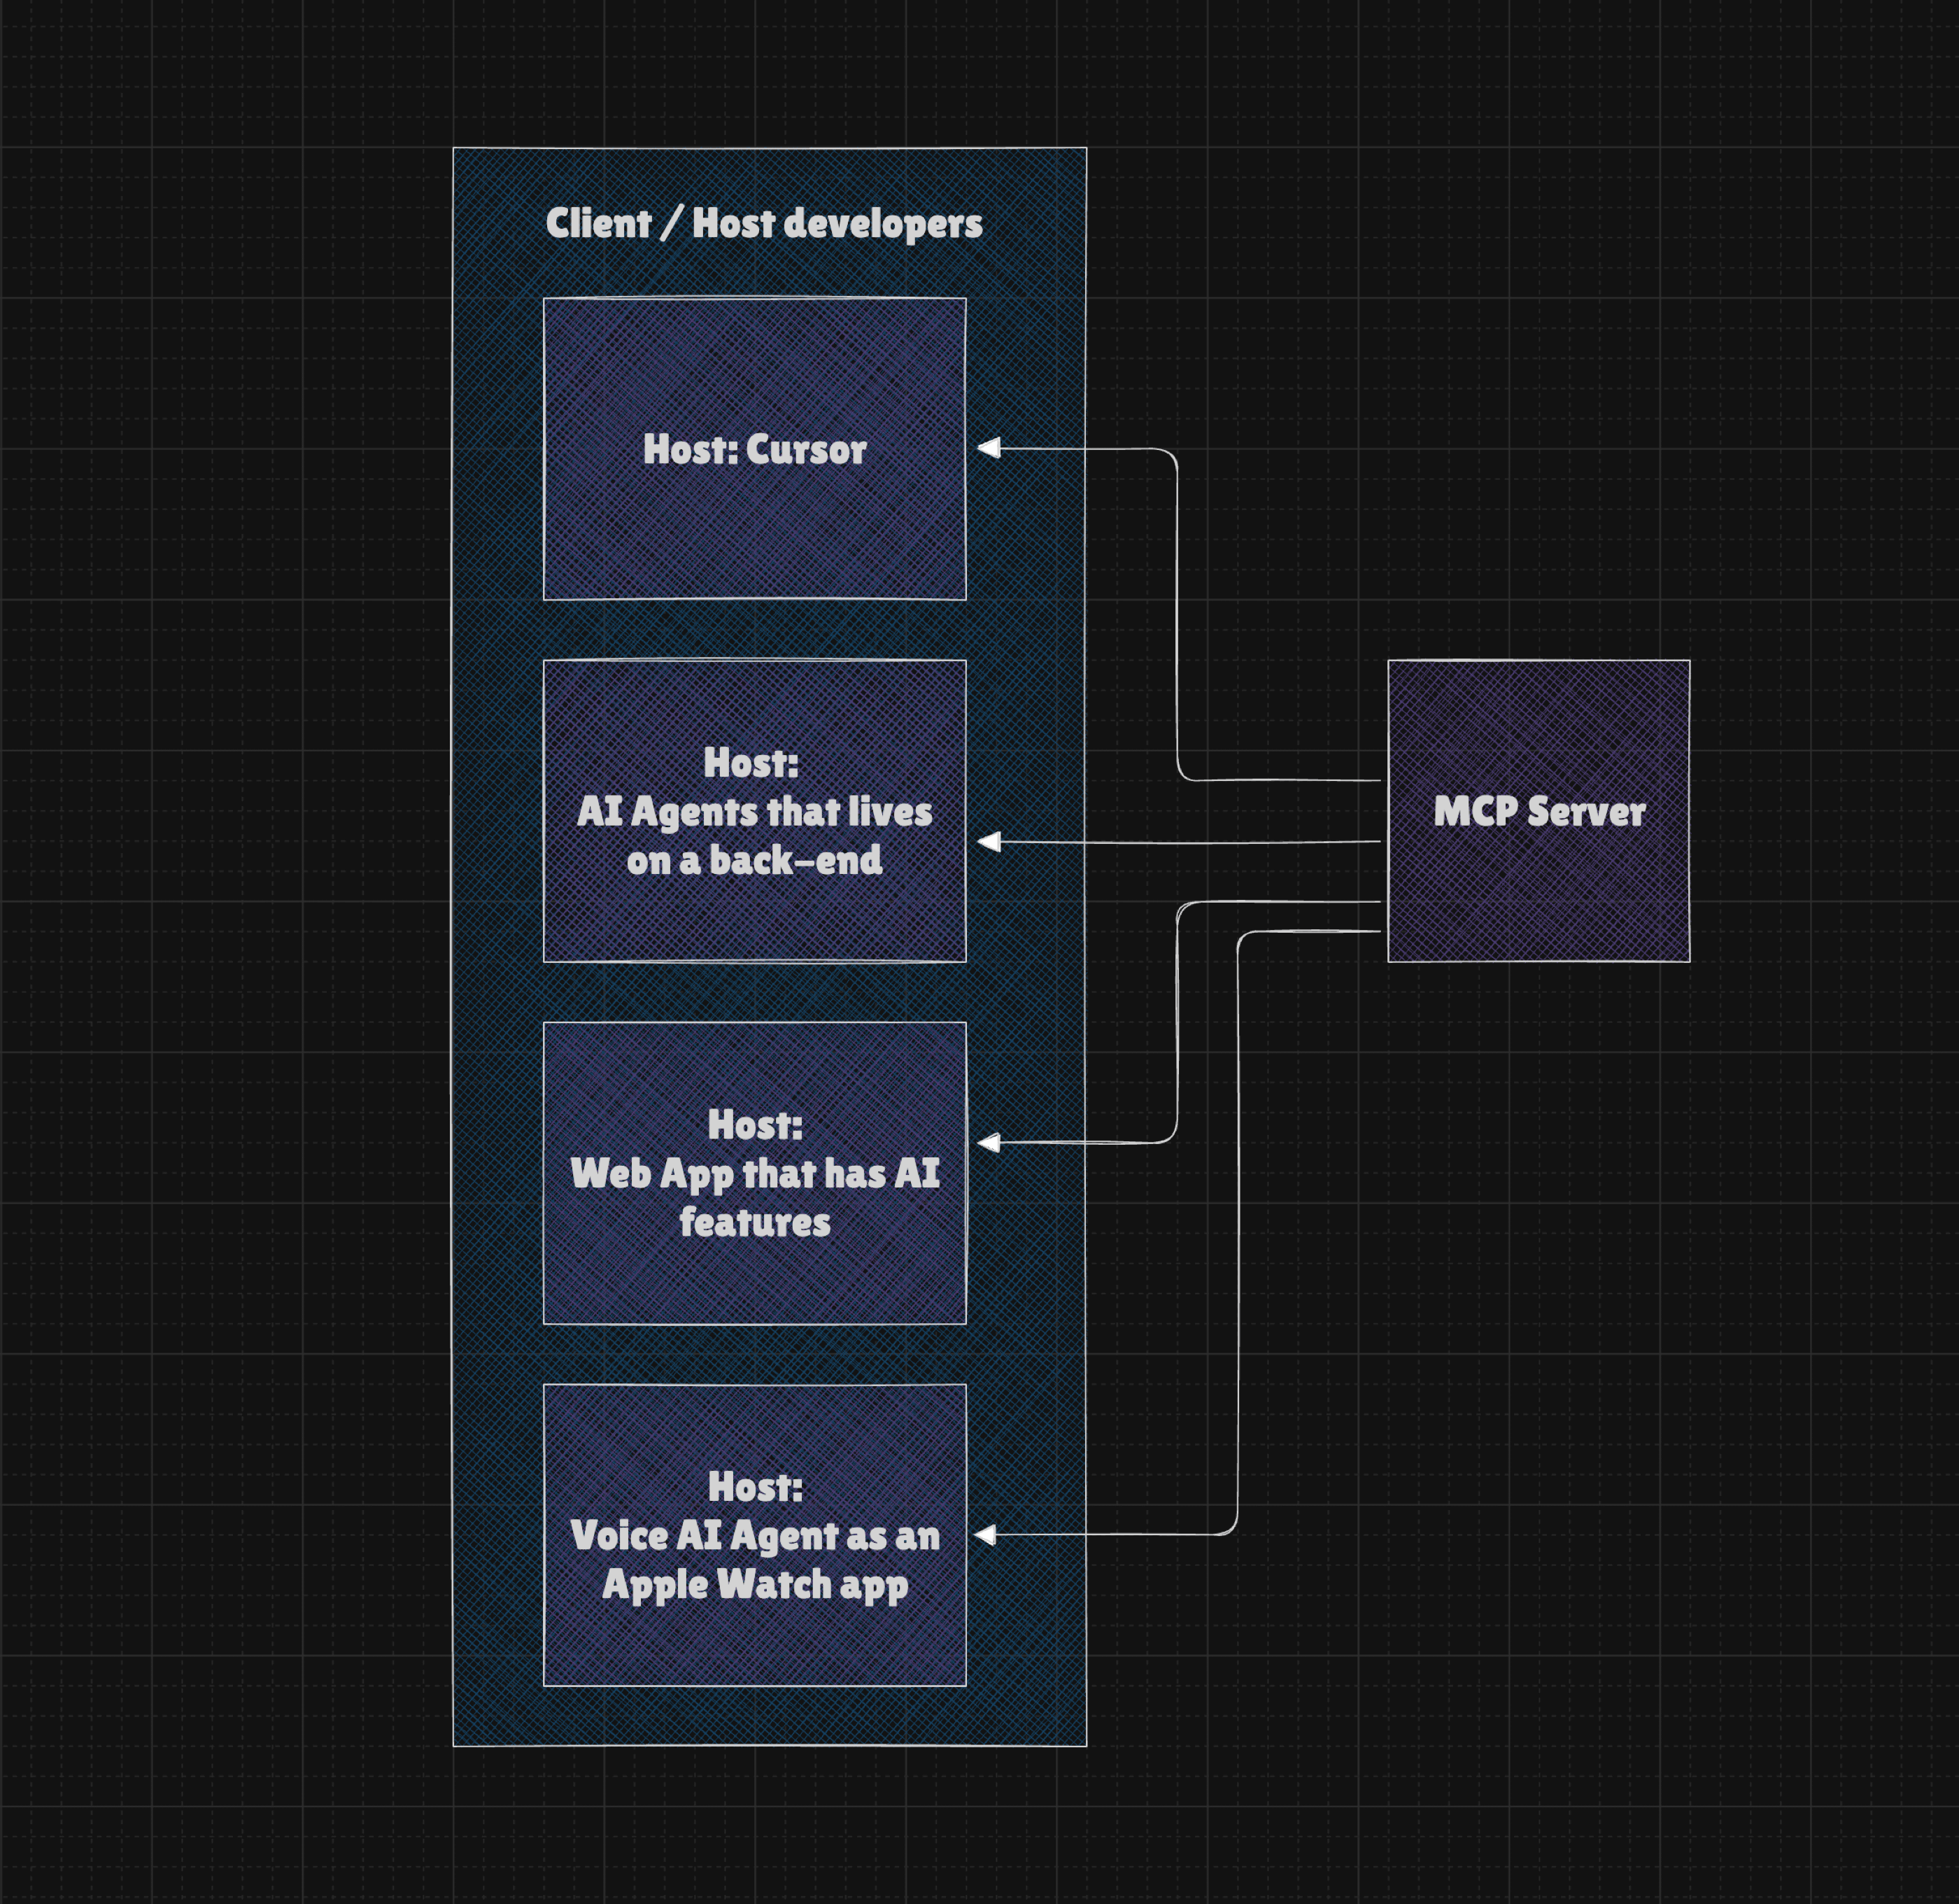Click the arrowhead pointing at Host: Cursor box
Image resolution: width=1959 pixels, height=1904 pixels.
coord(989,448)
